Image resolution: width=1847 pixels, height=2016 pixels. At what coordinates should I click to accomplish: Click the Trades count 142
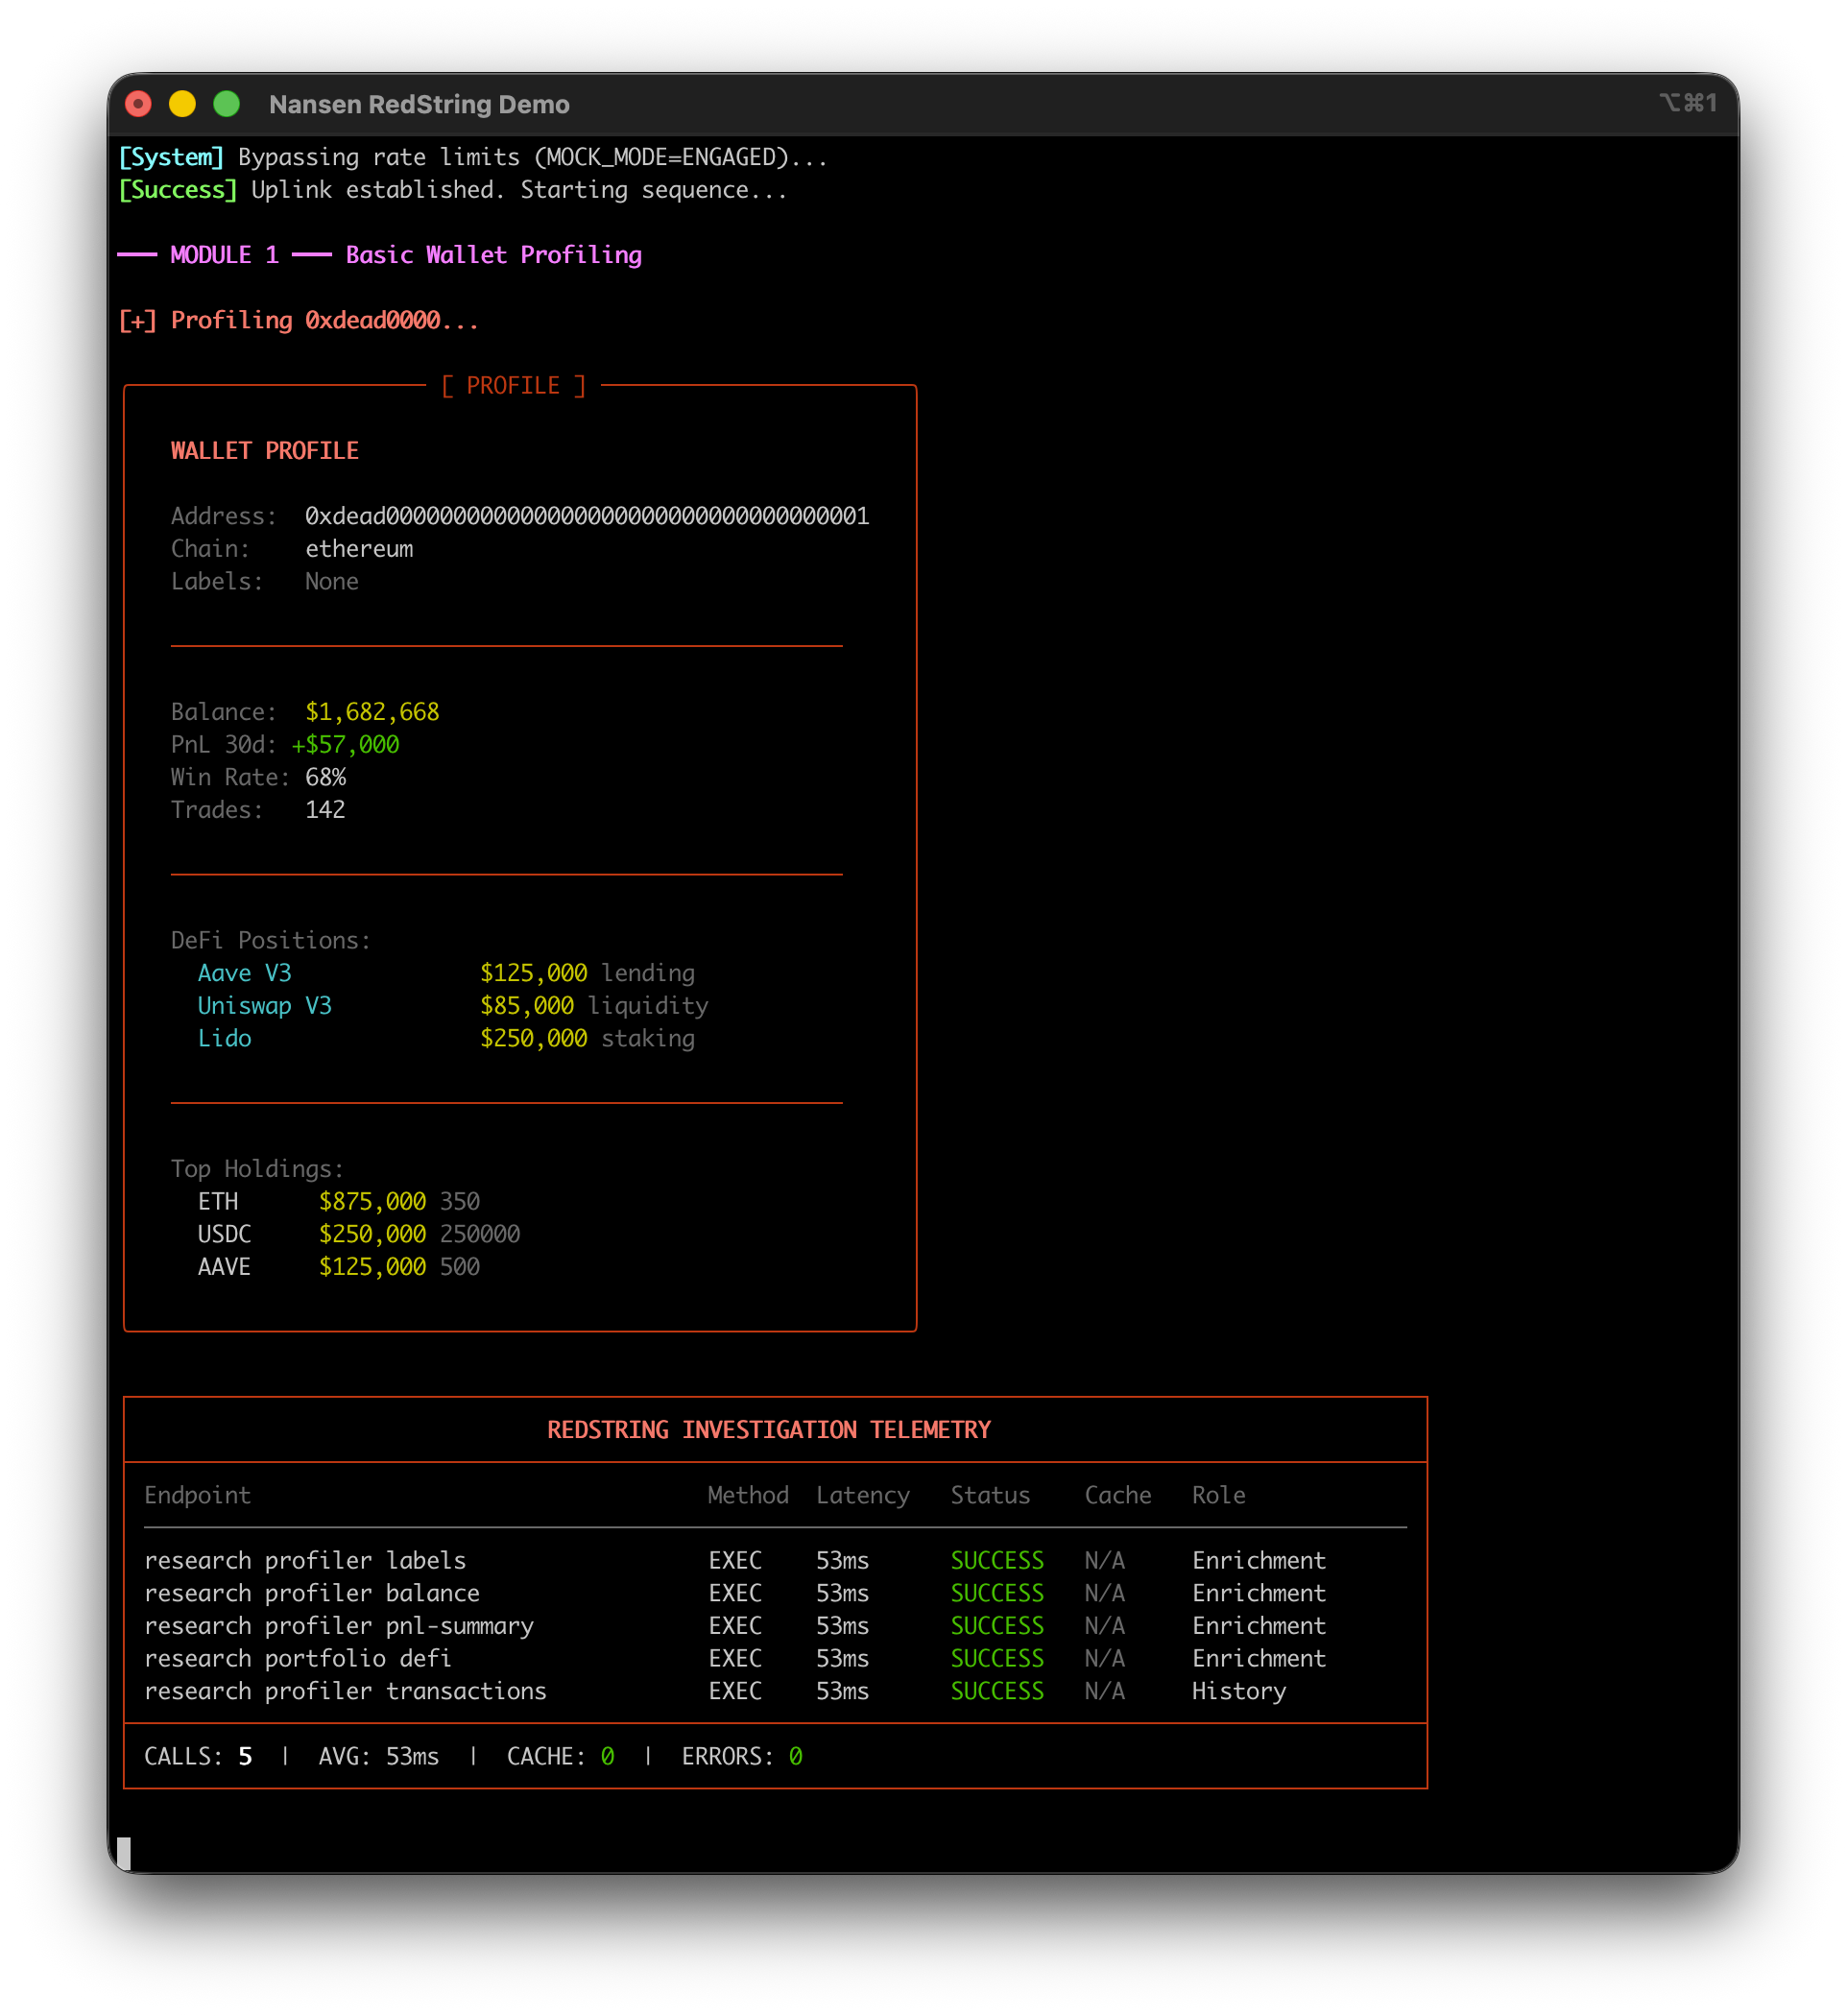pos(325,810)
